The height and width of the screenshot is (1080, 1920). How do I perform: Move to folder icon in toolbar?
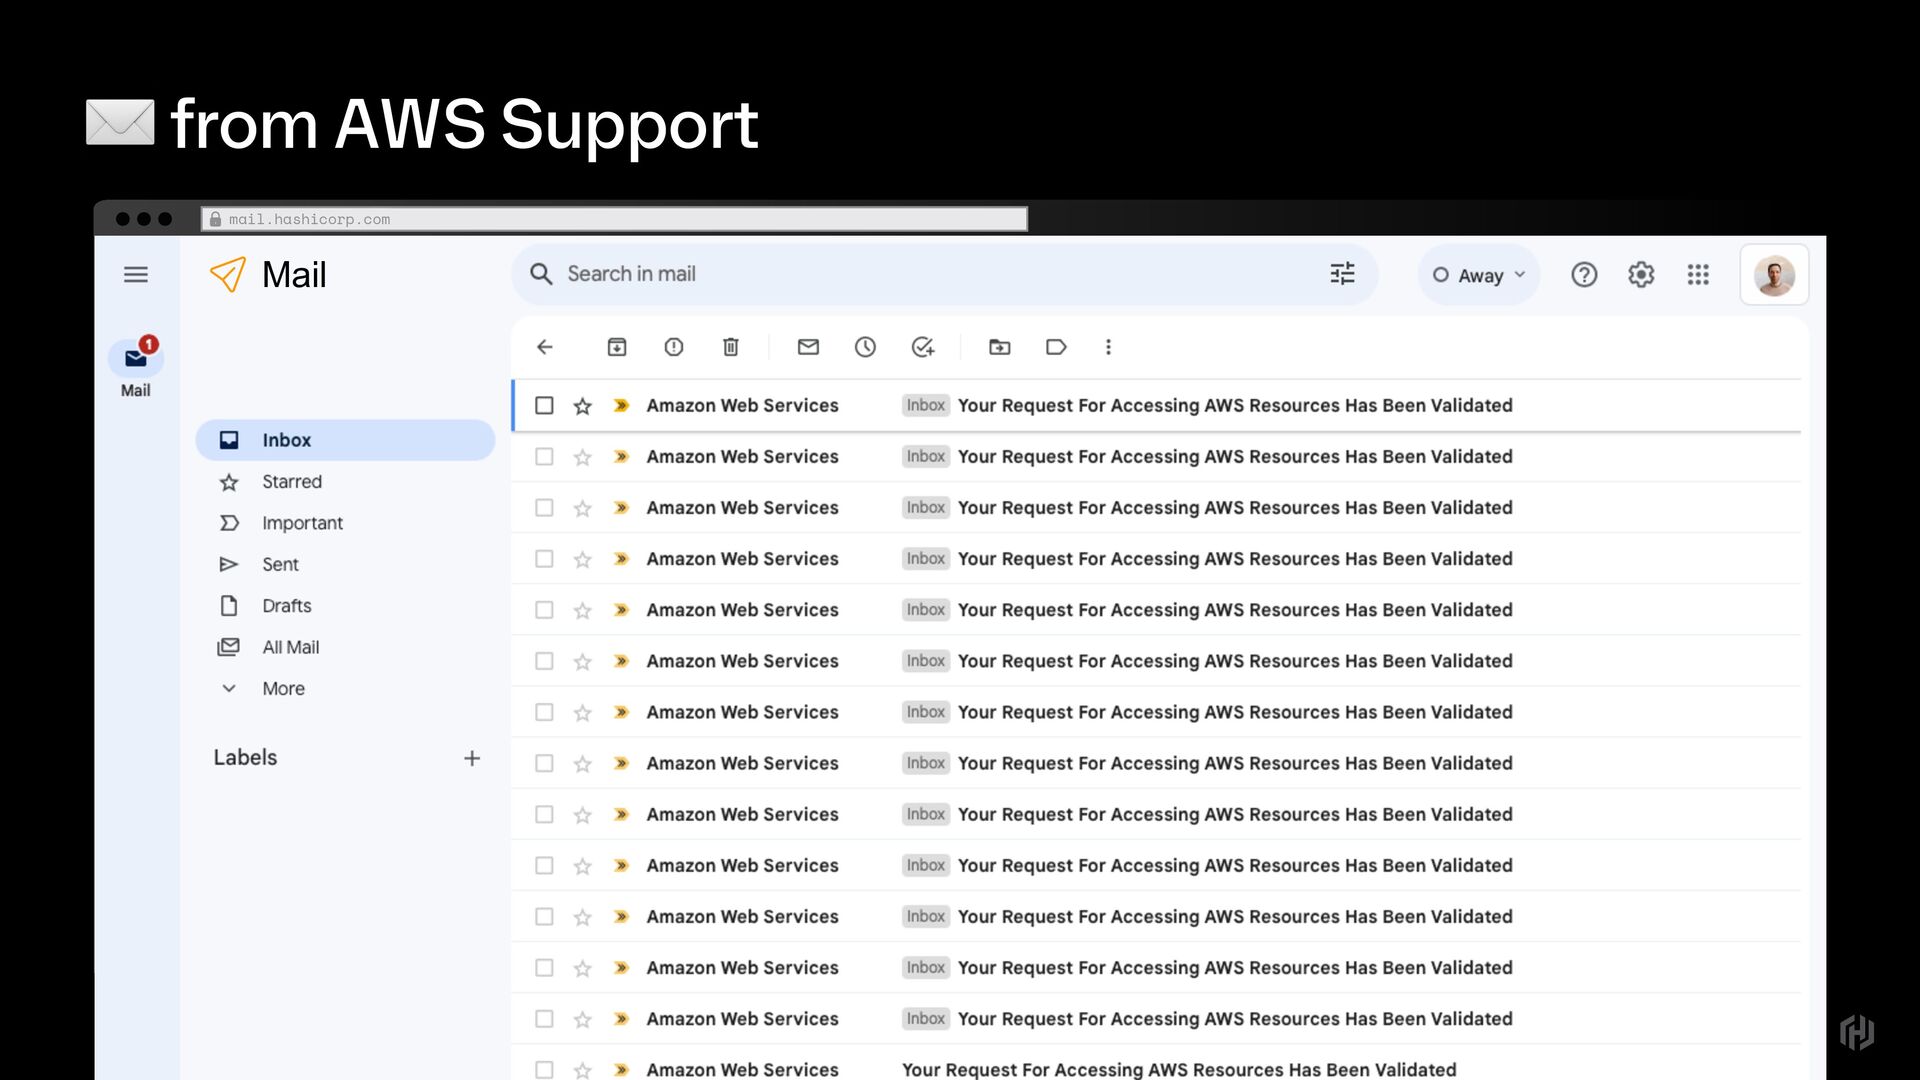[1000, 347]
